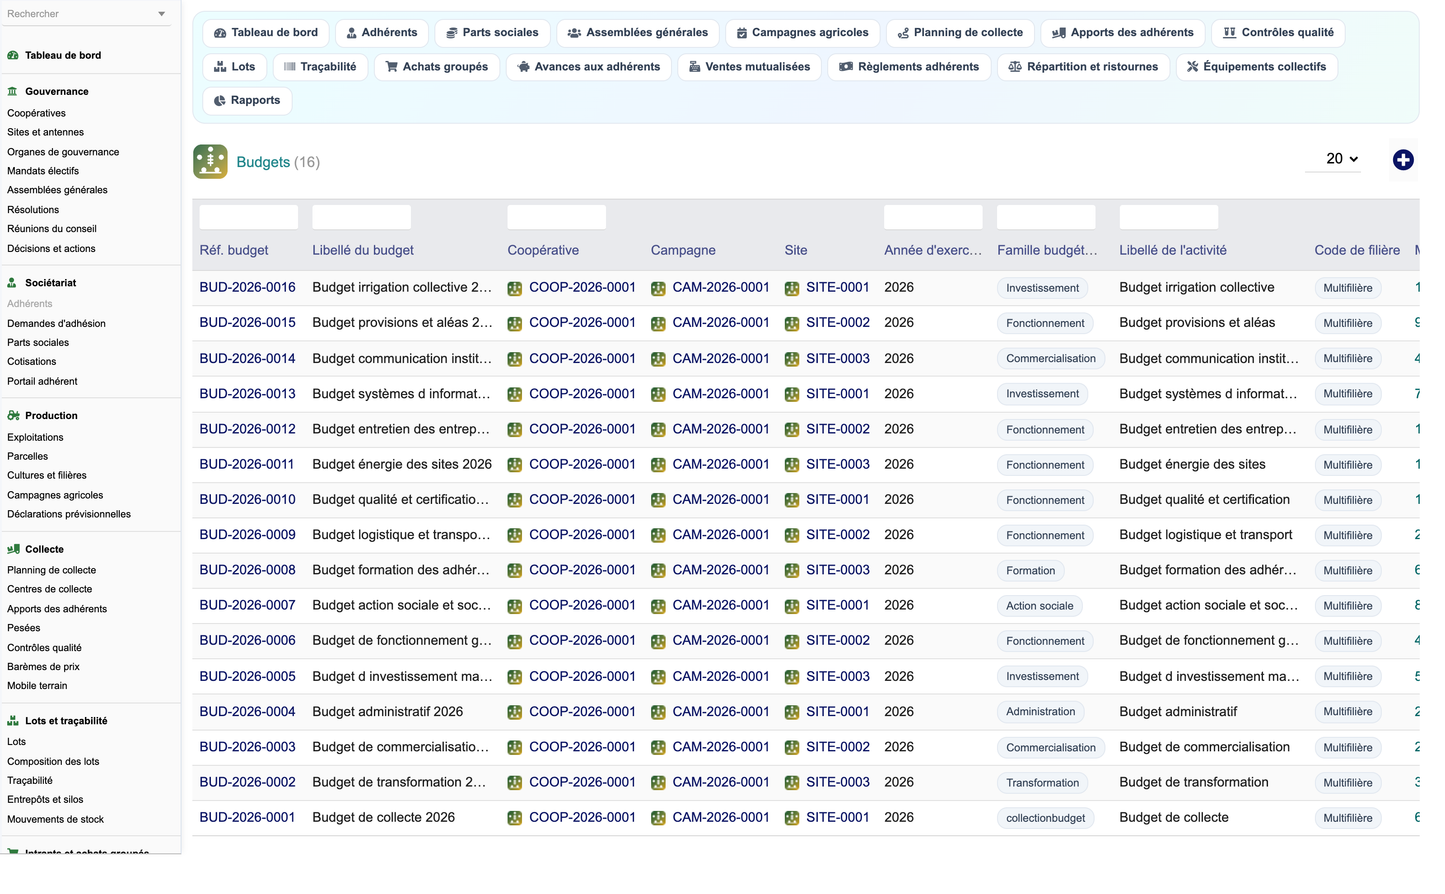Click the Tableau de bord sidebar icon
The height and width of the screenshot is (894, 1445).
pyautogui.click(x=13, y=56)
